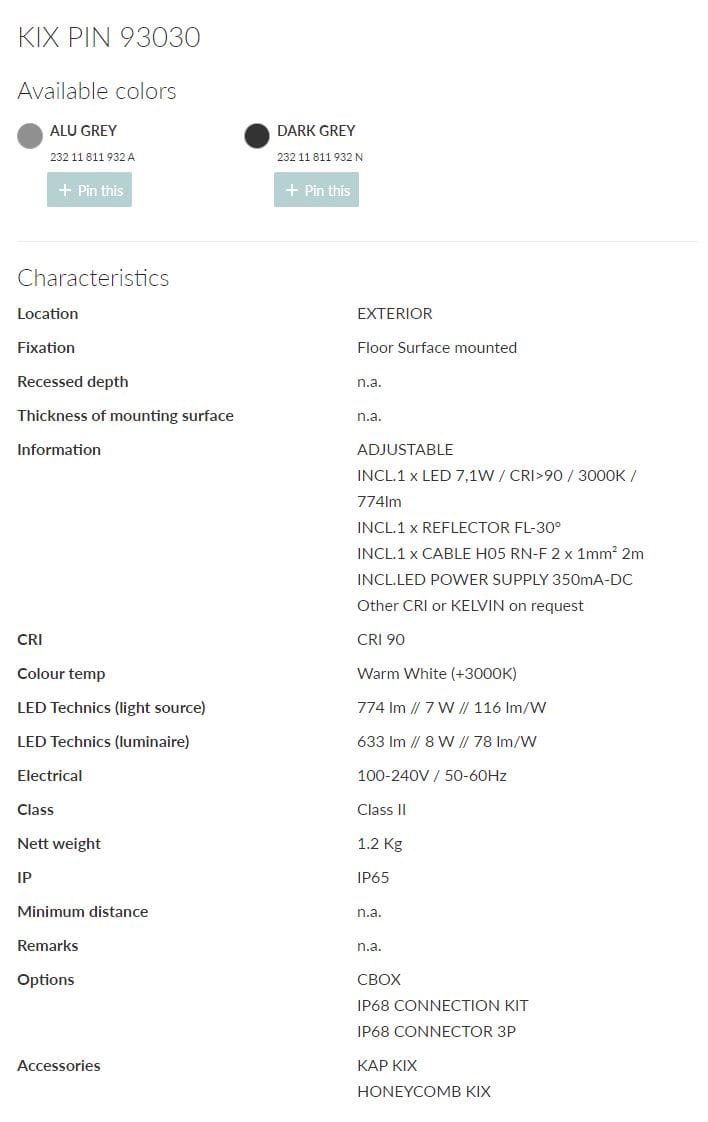This screenshot has width=708, height=1122.
Task: Click the ALU GREY color name
Action: (x=83, y=130)
